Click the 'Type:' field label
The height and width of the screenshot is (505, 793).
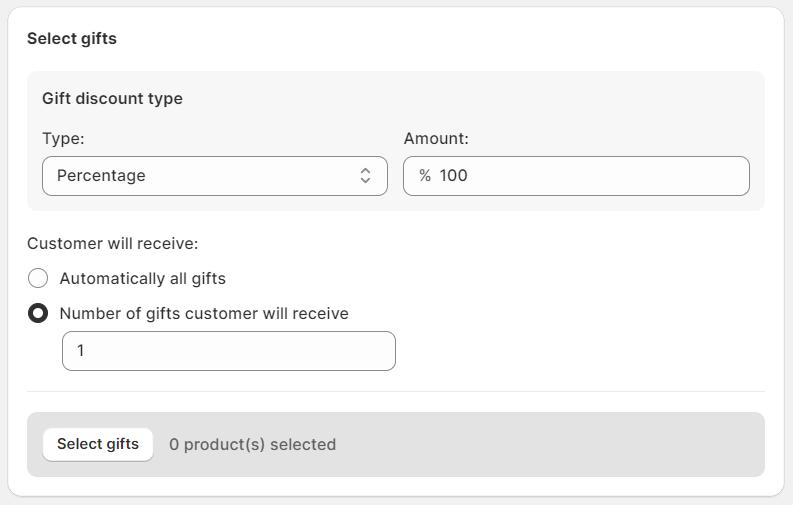tap(63, 138)
